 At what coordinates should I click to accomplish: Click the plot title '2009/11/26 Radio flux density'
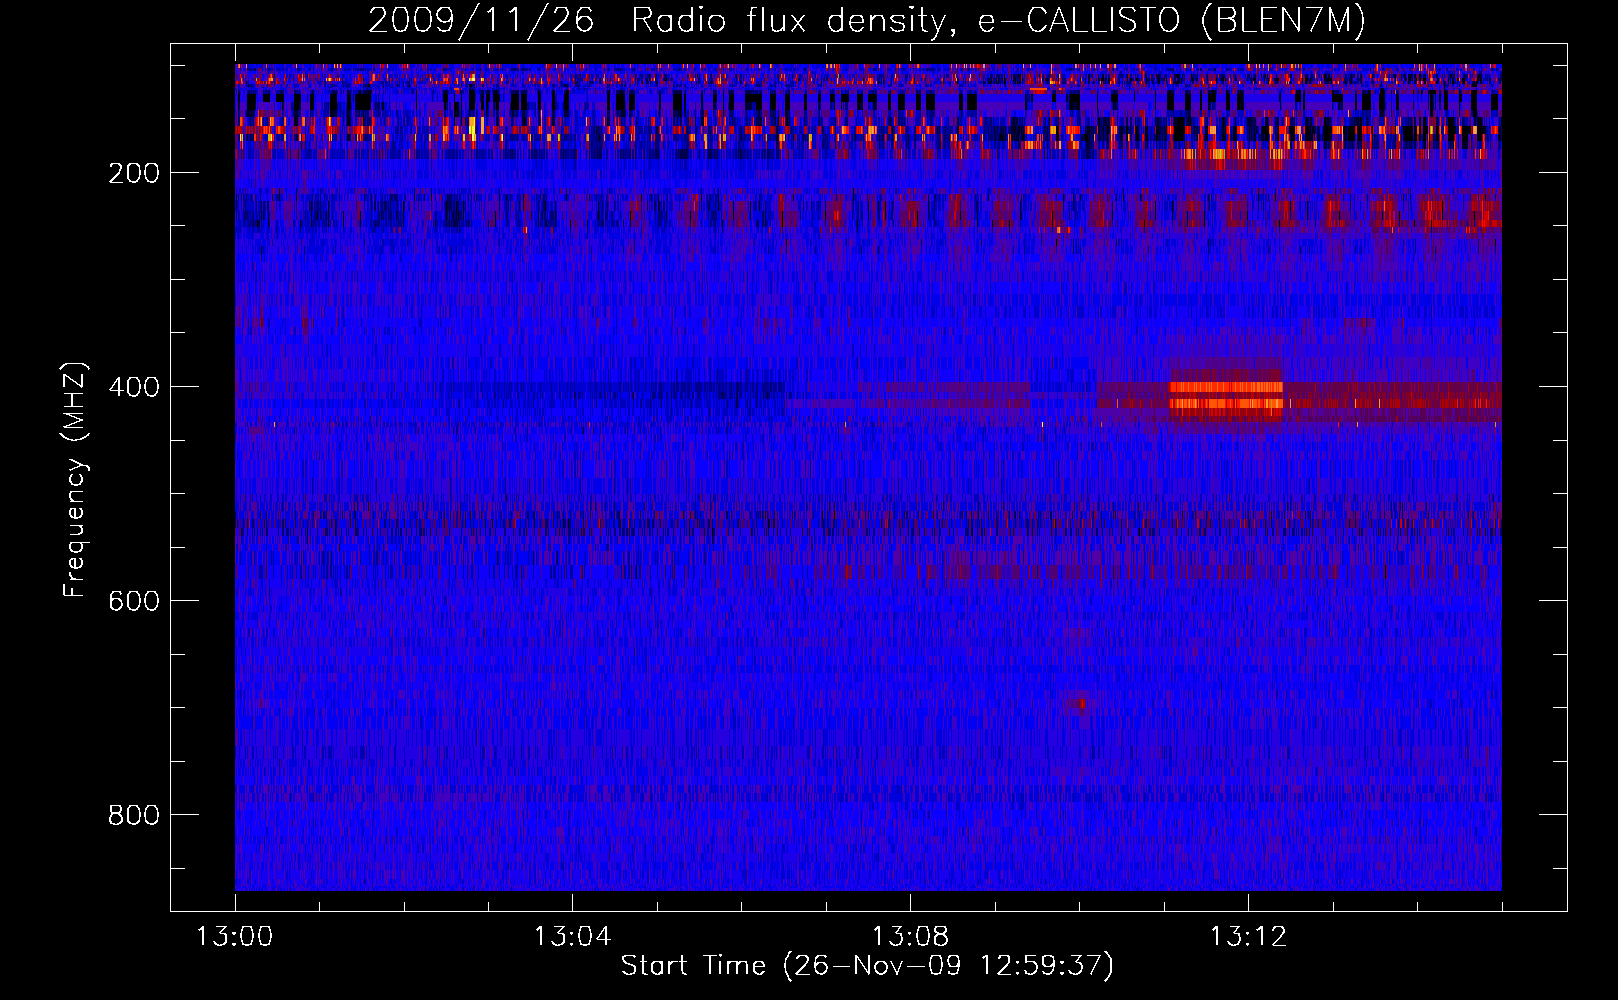(x=867, y=20)
